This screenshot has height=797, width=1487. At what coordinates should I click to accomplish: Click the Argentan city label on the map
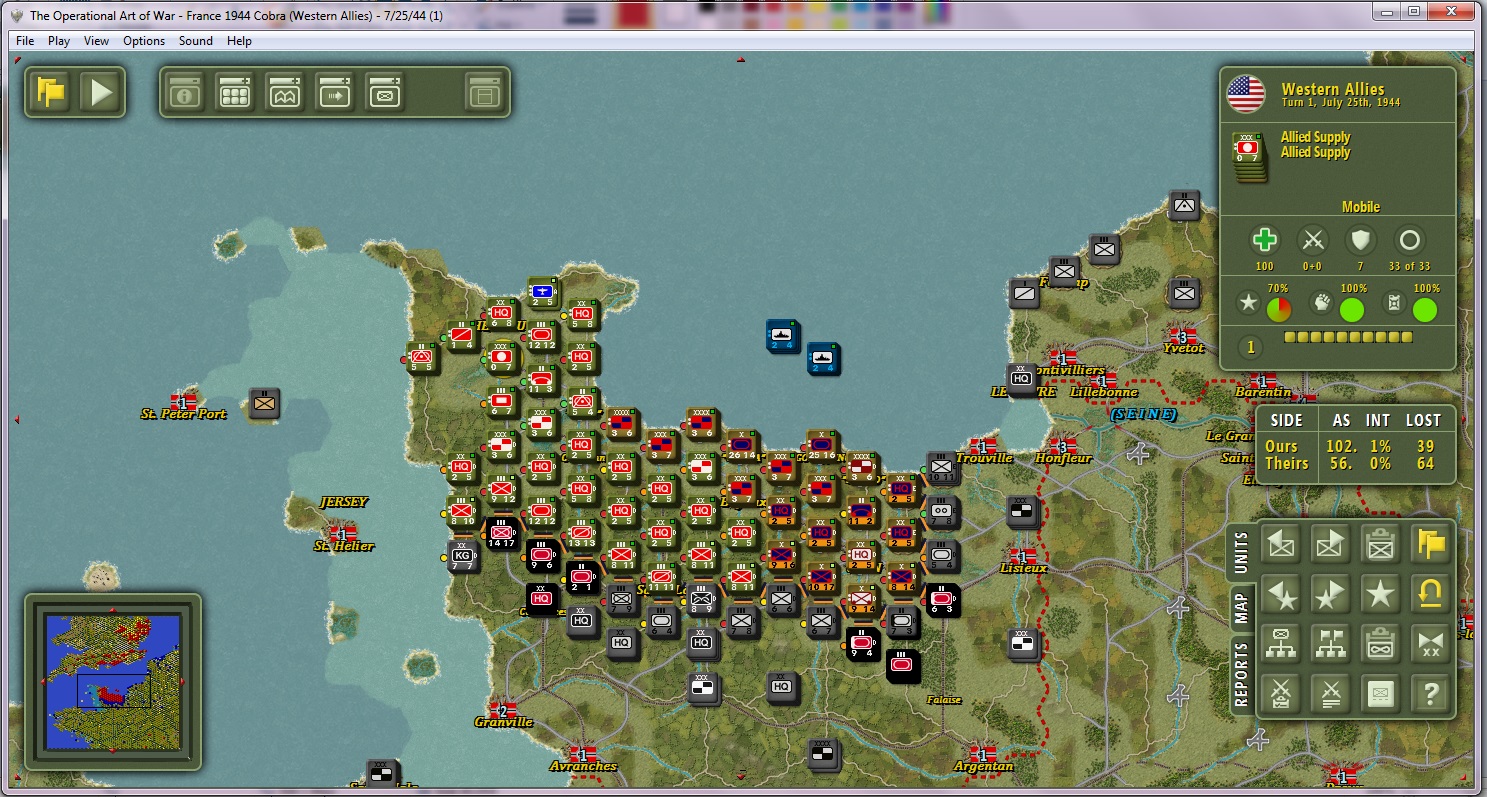[x=984, y=766]
